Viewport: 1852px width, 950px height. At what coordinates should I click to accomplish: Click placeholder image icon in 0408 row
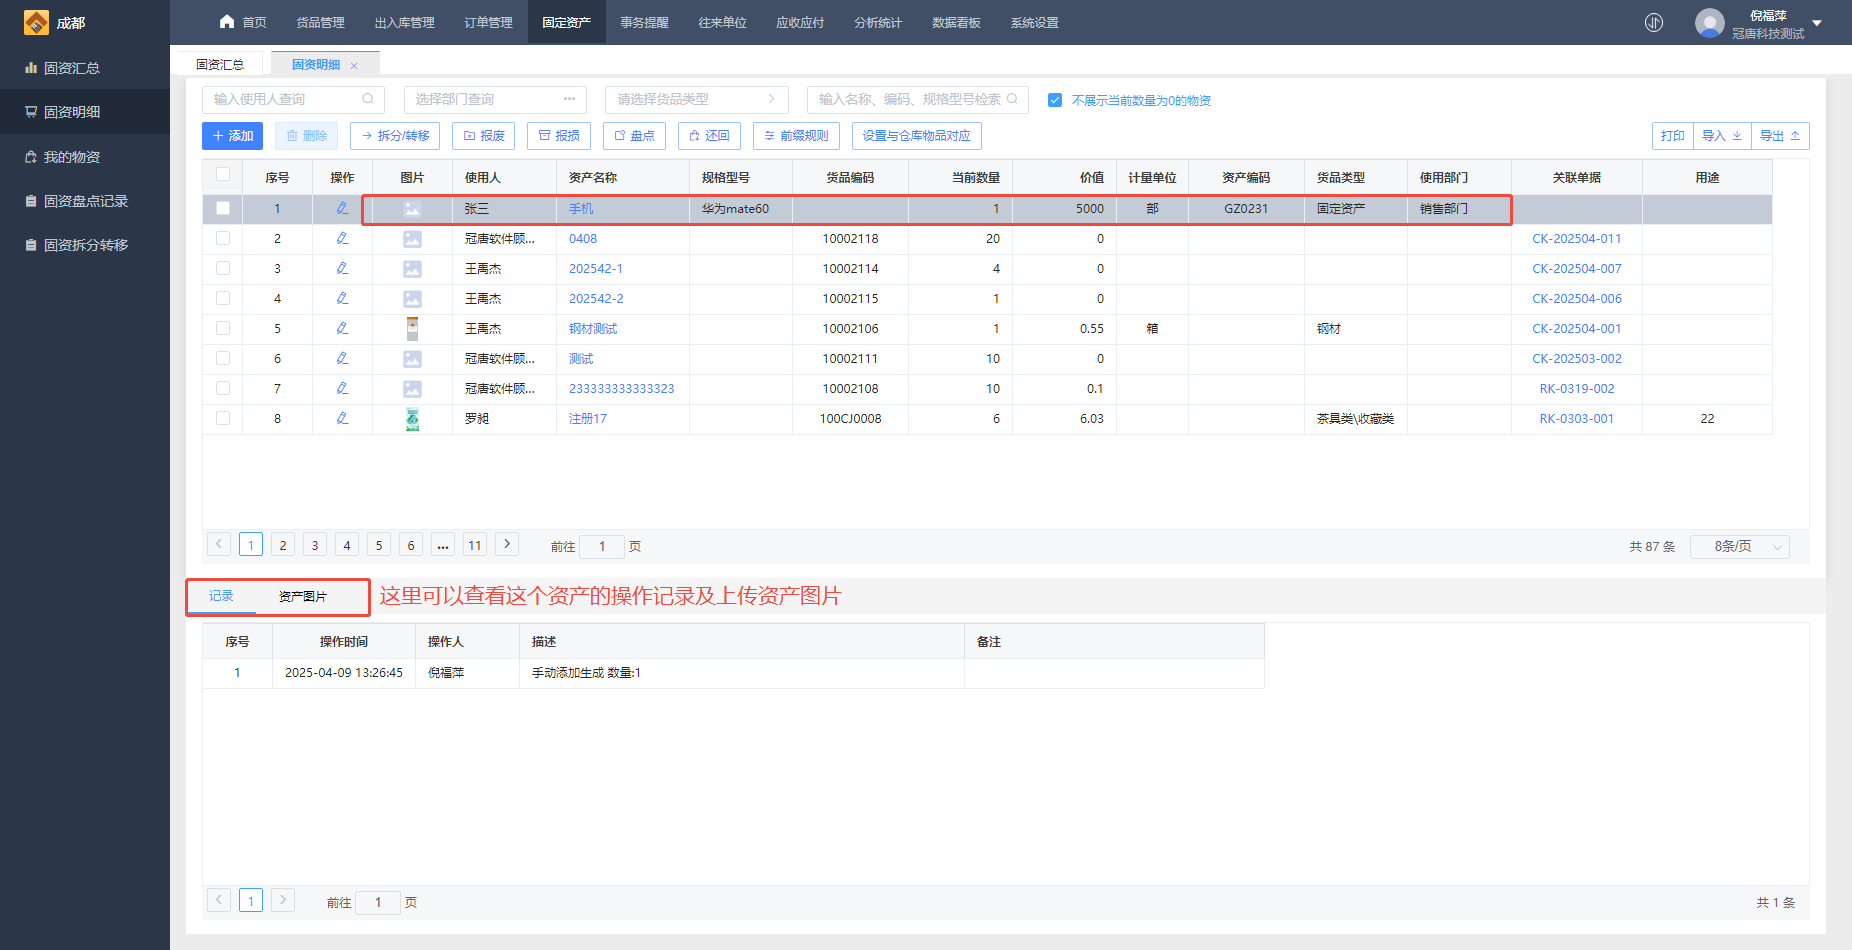coord(412,239)
